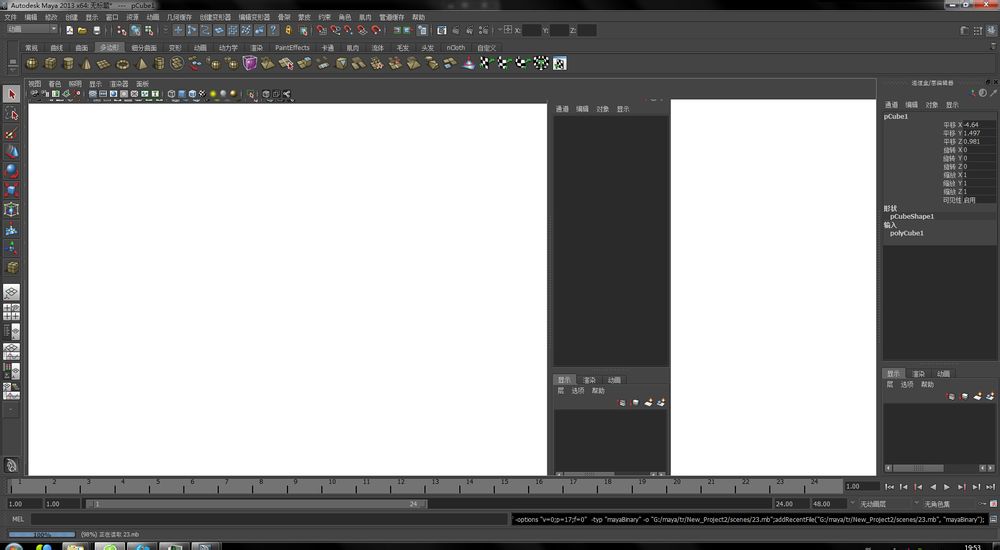The height and width of the screenshot is (550, 1000).
Task: Toggle wireframe display in panel toolbar
Action: (x=171, y=94)
